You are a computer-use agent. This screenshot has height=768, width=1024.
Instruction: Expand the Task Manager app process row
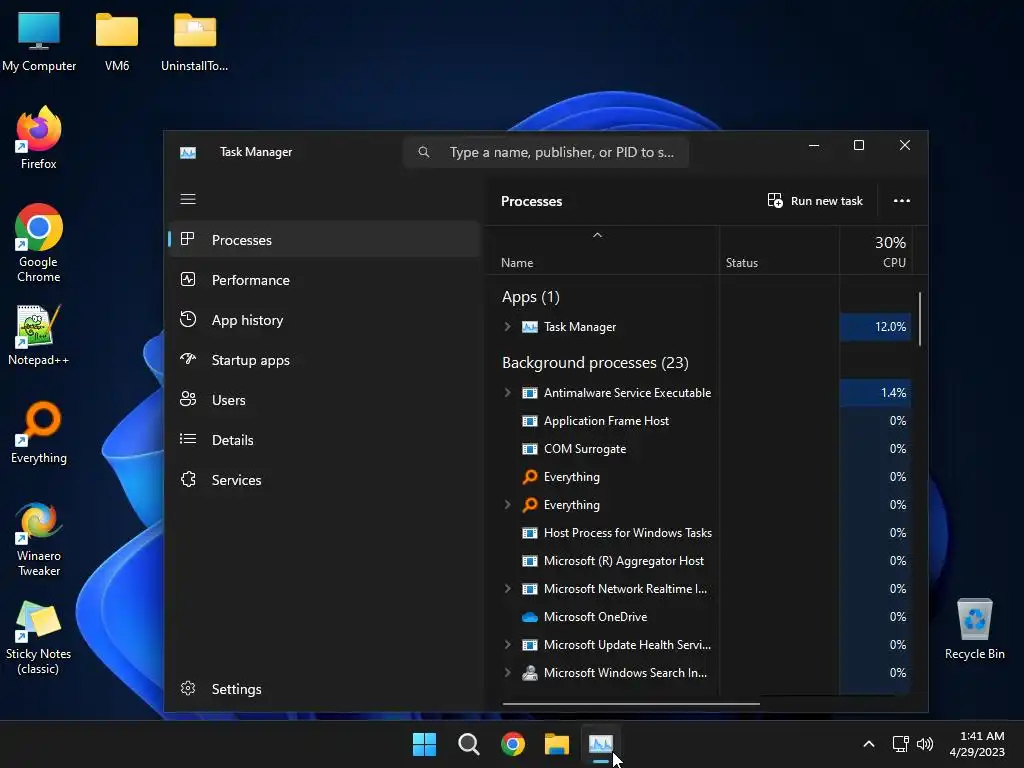(507, 327)
